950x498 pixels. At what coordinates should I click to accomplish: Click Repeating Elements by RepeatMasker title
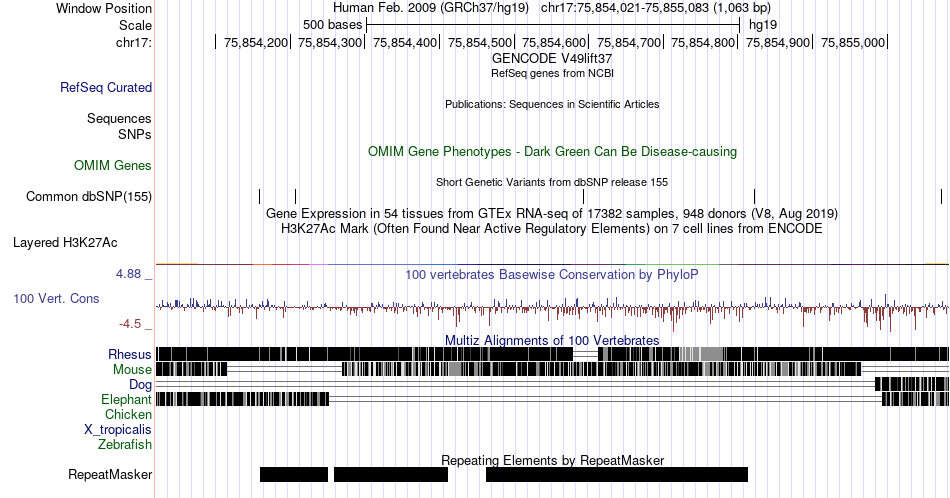[x=552, y=460]
